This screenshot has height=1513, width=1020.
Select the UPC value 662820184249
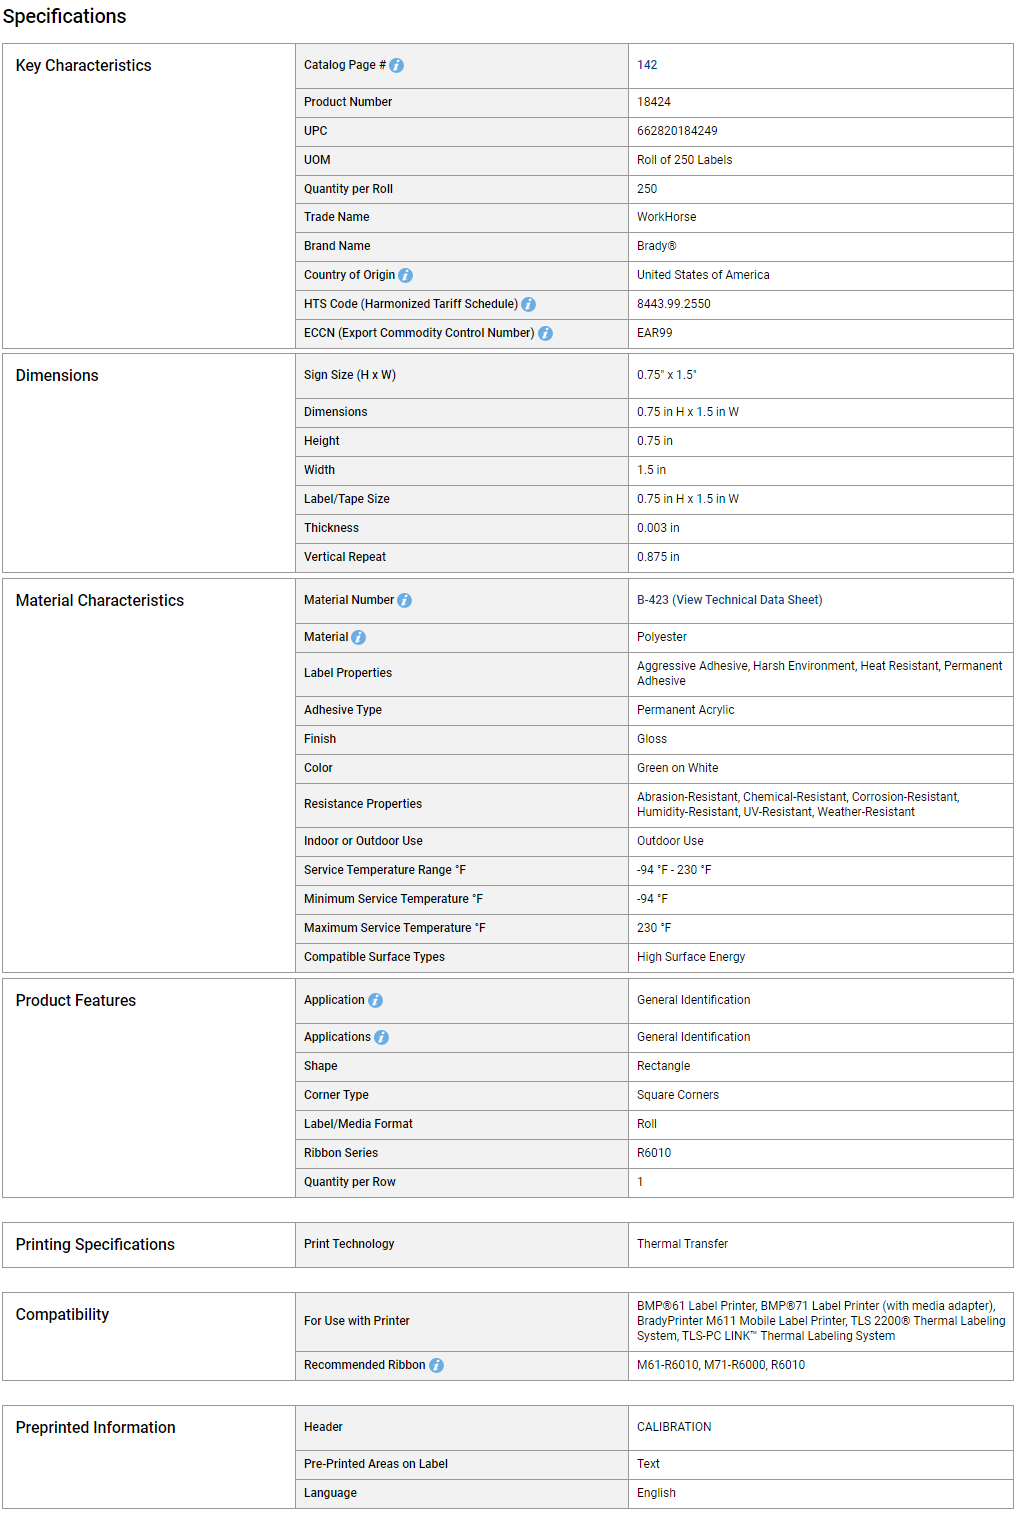677,131
